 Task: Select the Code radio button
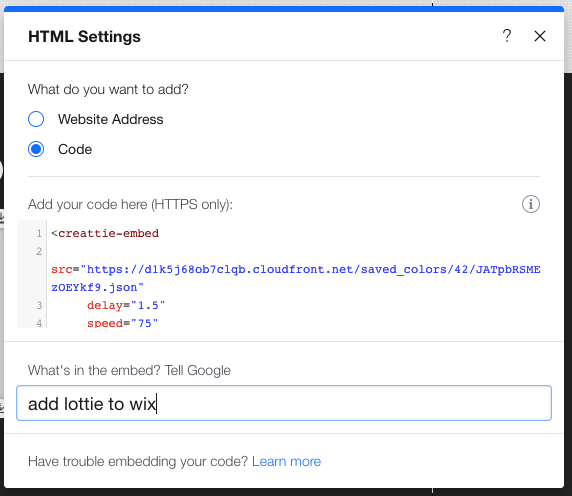[36, 149]
